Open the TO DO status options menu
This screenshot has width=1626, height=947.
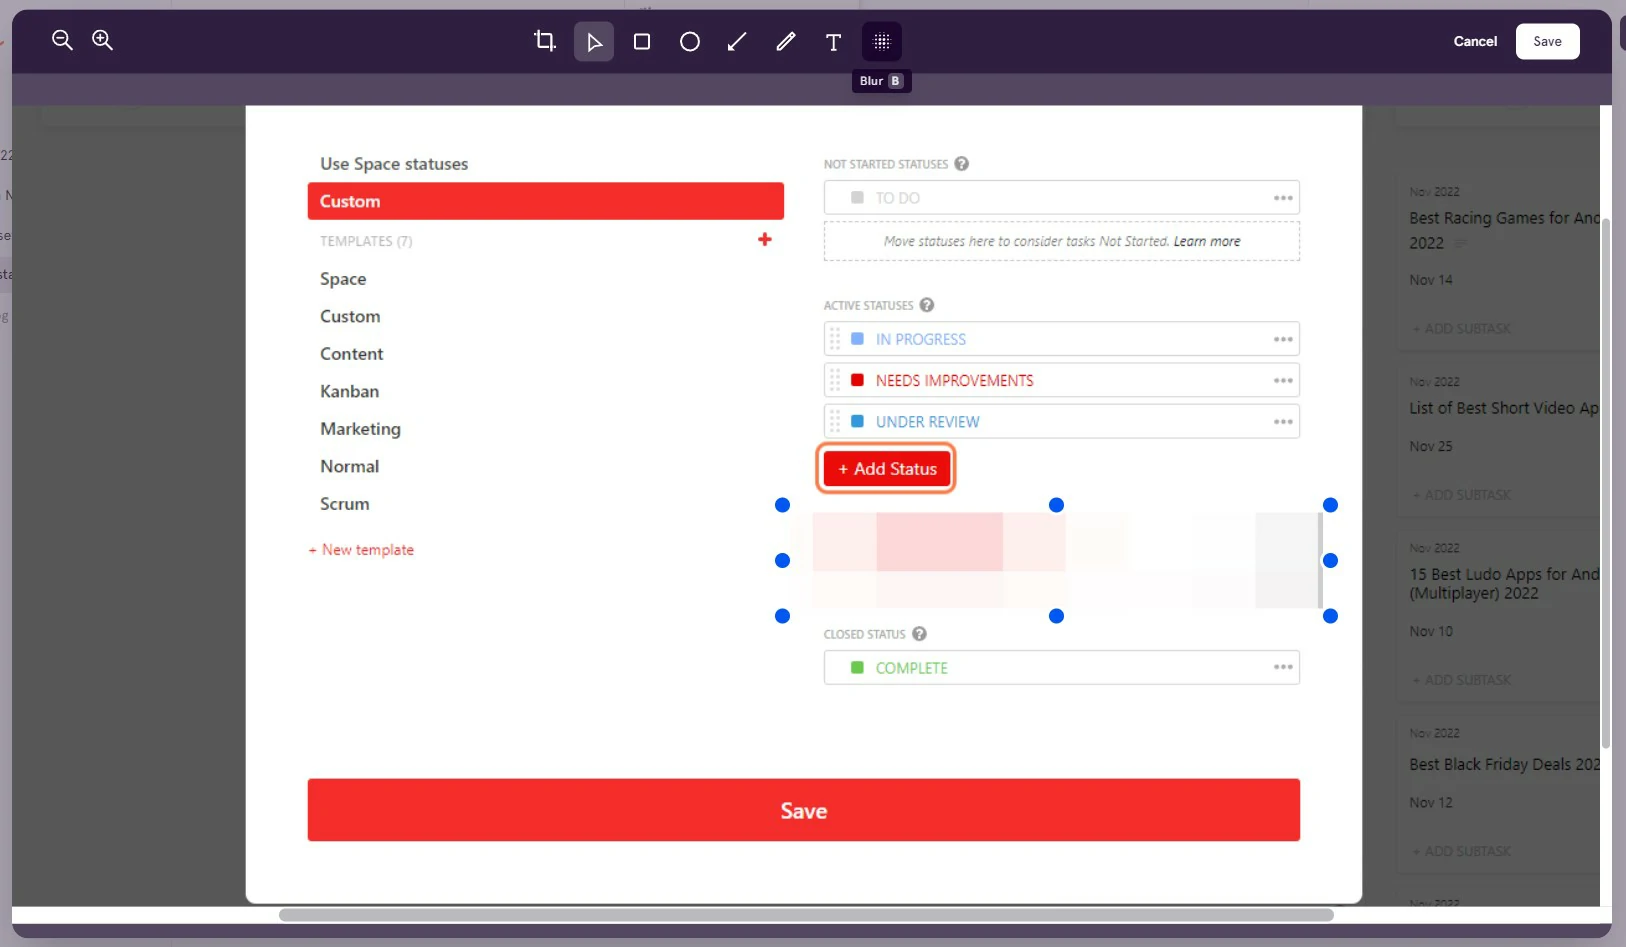(1283, 198)
